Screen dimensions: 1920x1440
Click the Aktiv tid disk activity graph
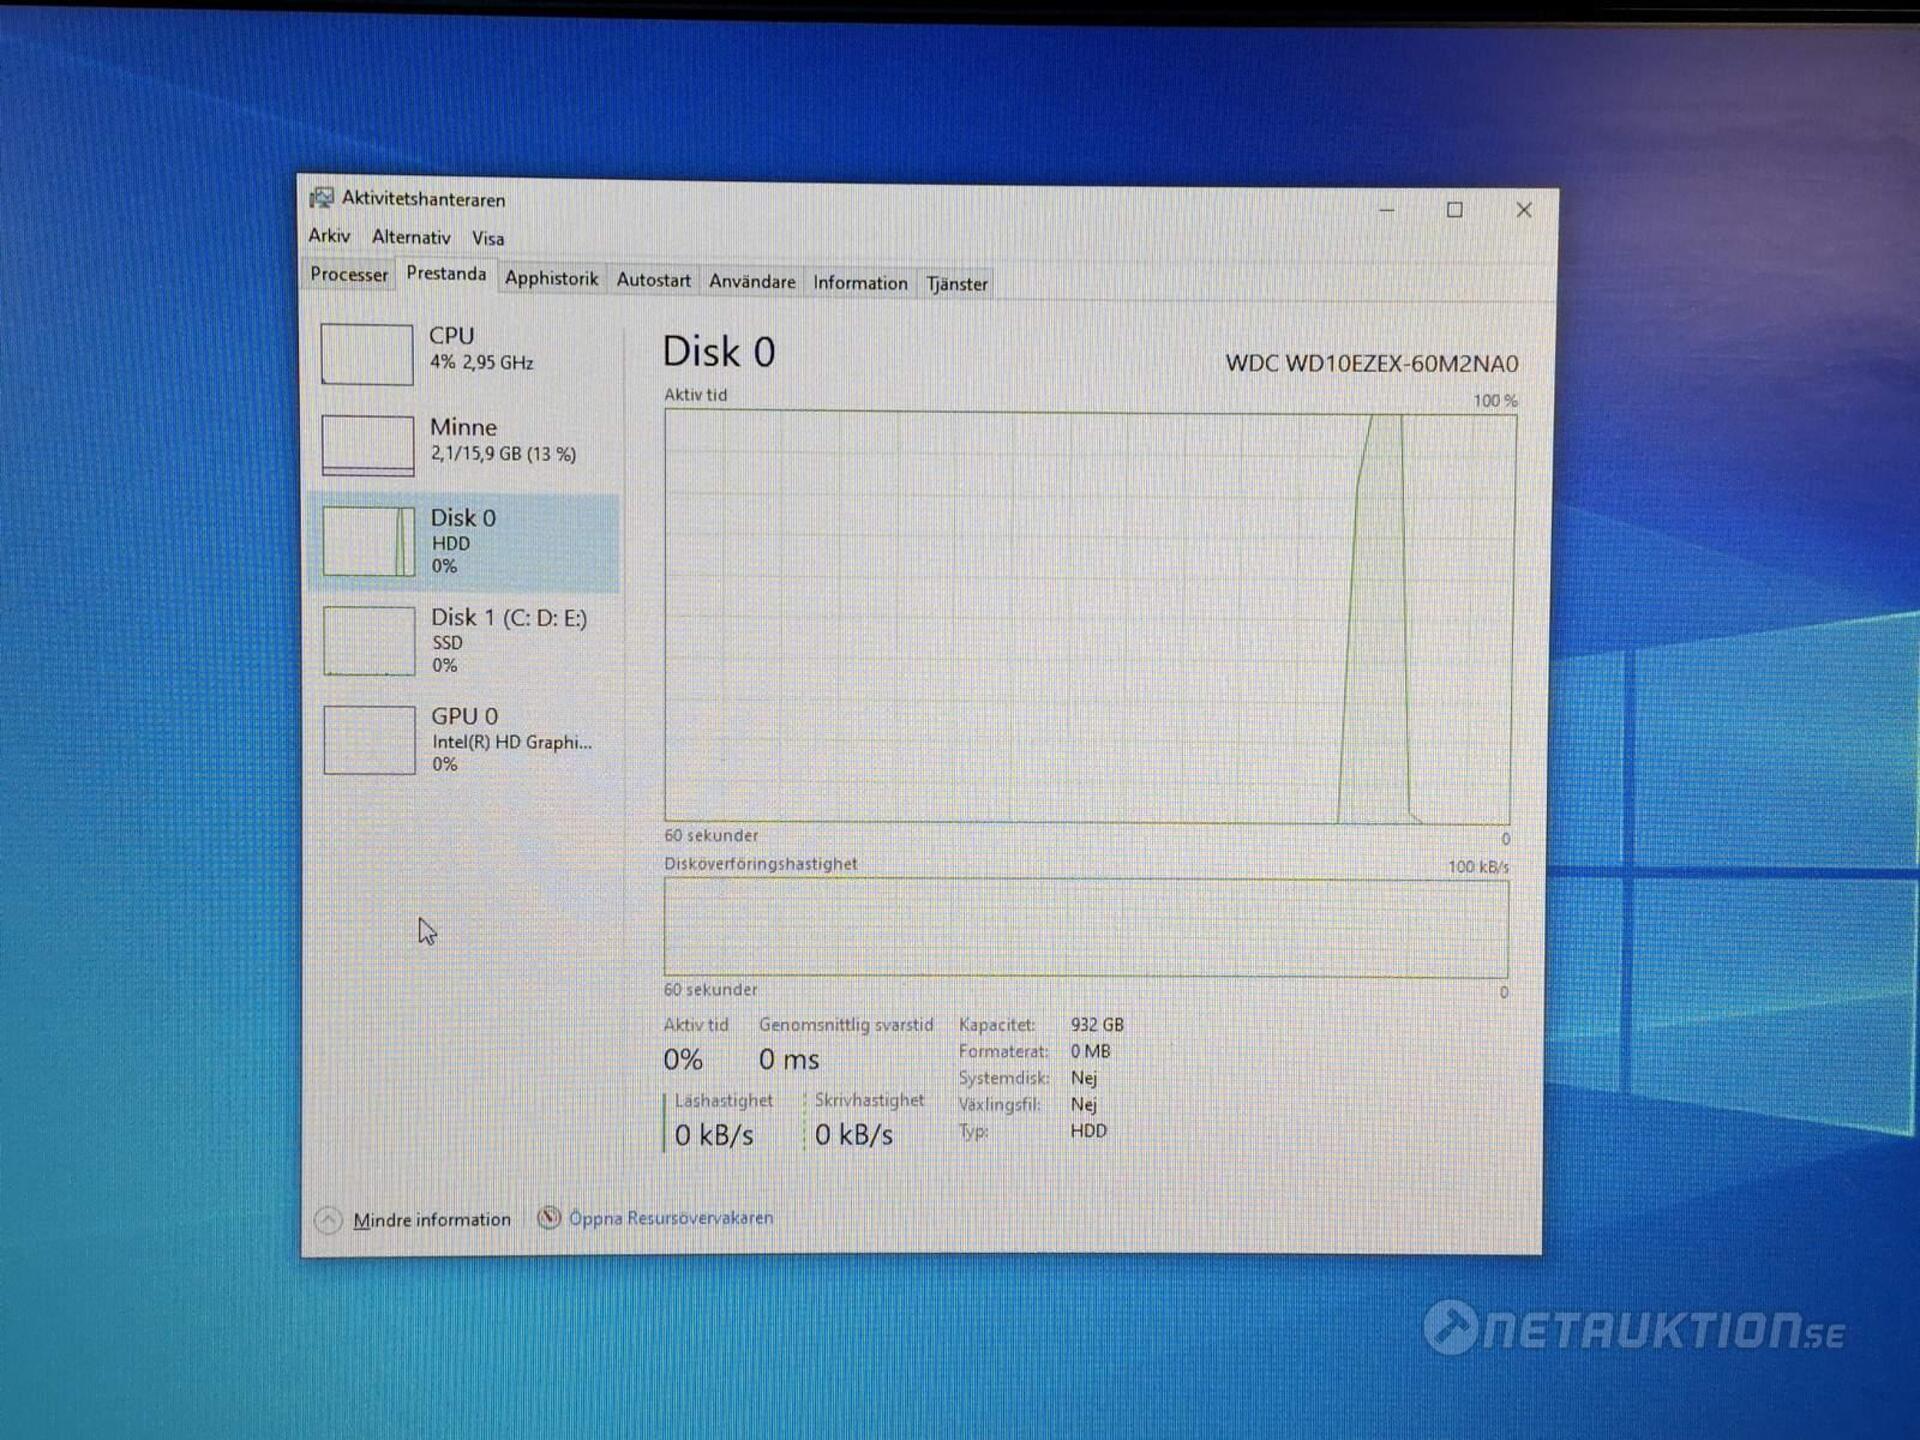pos(1088,618)
